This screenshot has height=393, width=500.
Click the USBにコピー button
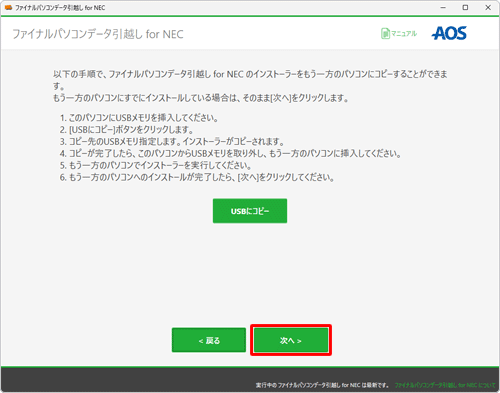[x=250, y=211]
